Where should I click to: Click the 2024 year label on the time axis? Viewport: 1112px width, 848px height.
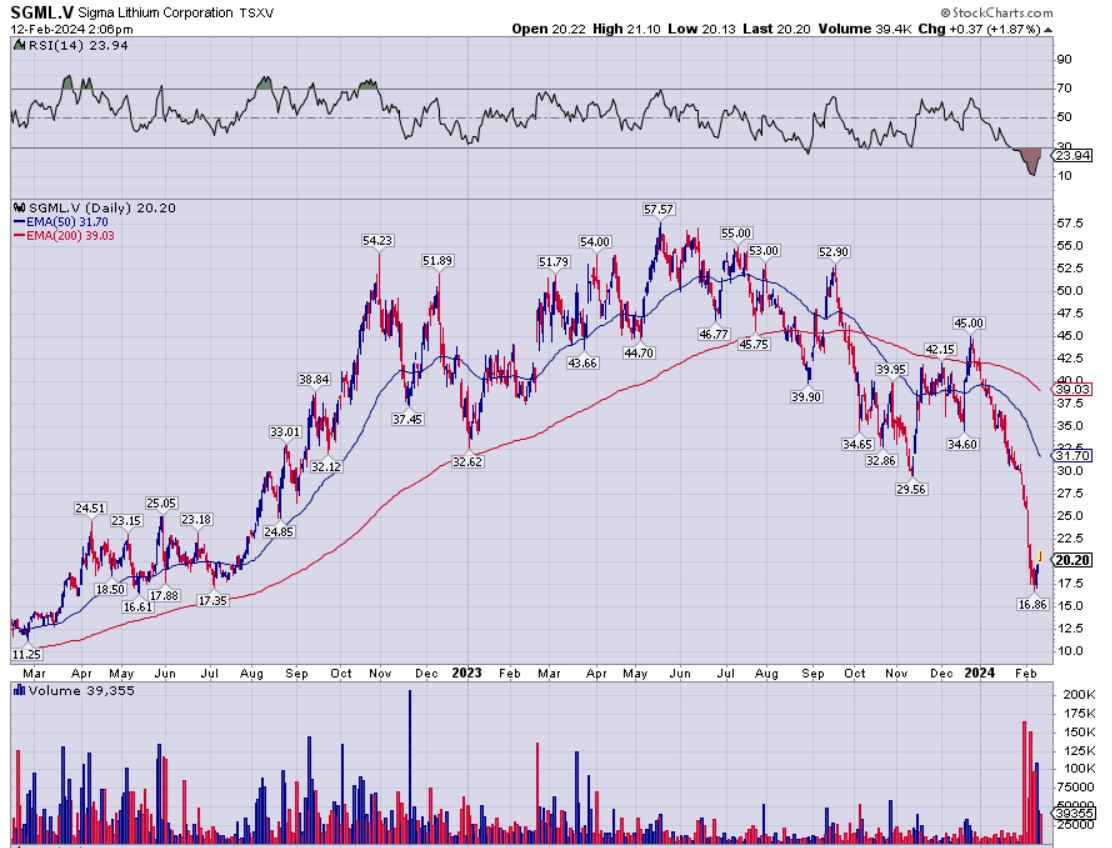[x=979, y=673]
